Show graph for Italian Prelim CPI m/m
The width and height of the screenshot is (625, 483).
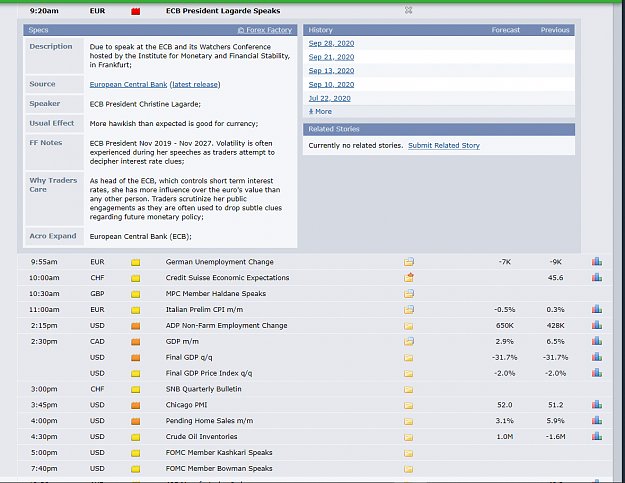click(x=597, y=309)
